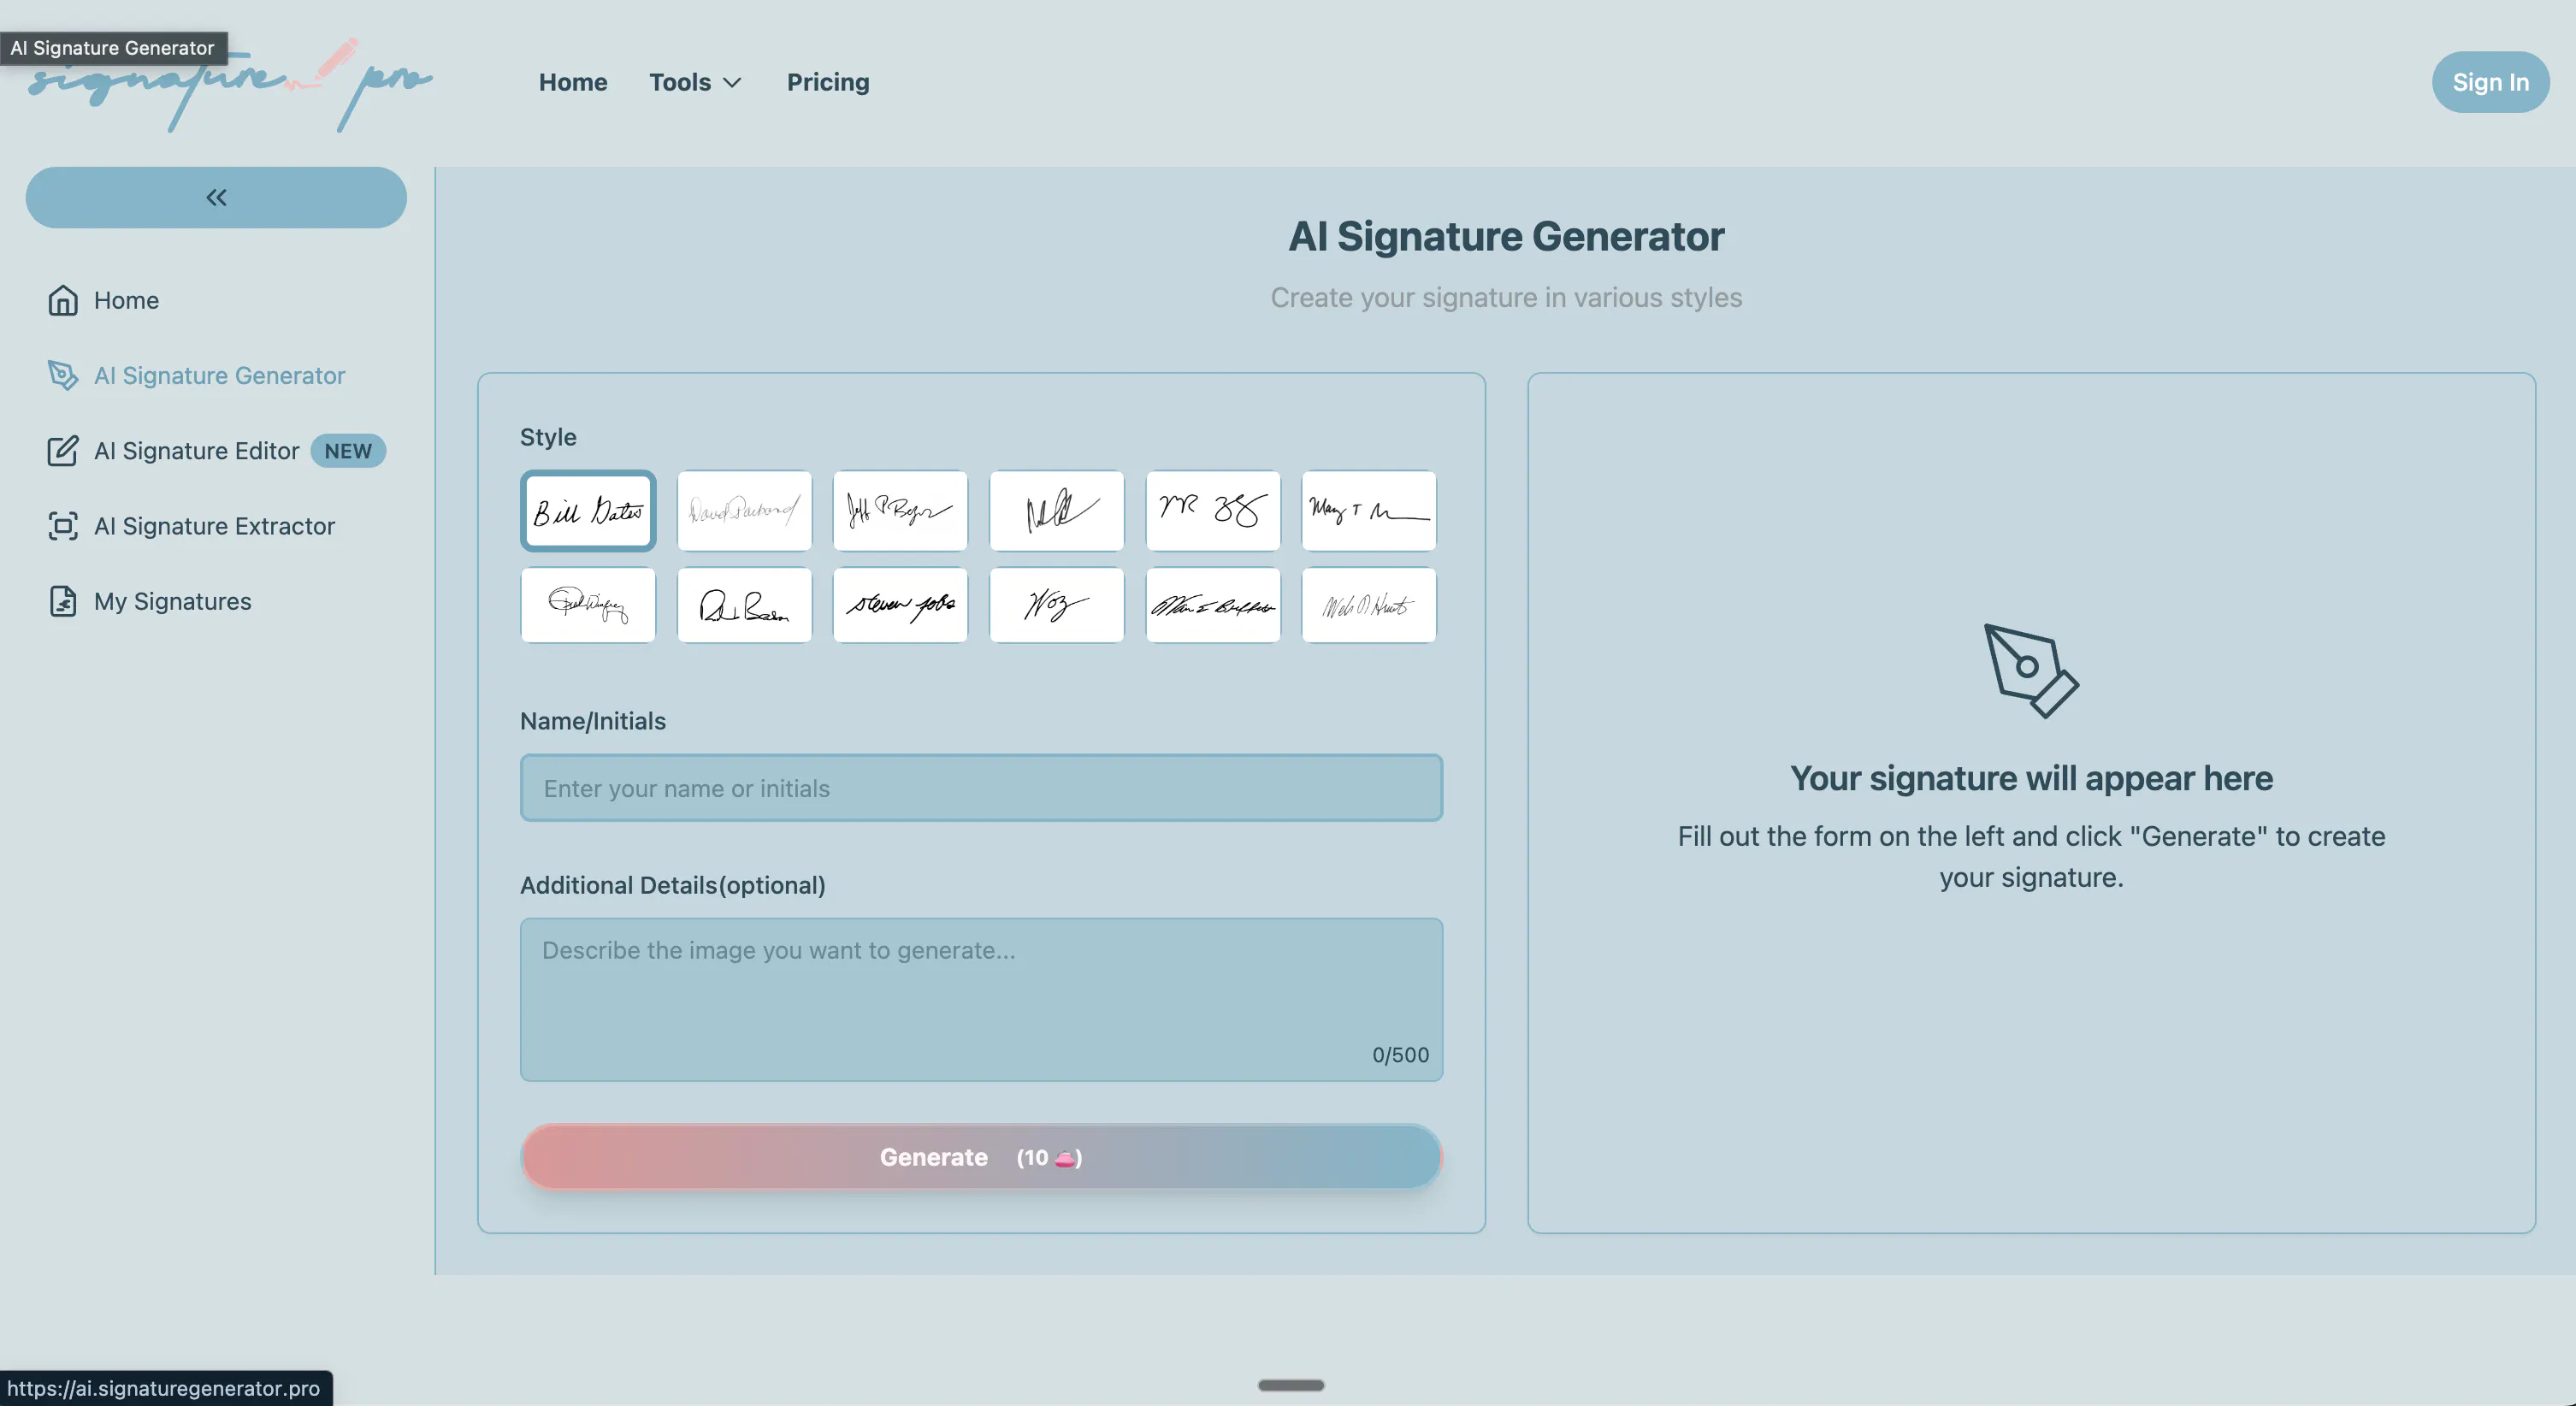The height and width of the screenshot is (1406, 2576).
Task: Open Home in the top navigation
Action: point(573,82)
